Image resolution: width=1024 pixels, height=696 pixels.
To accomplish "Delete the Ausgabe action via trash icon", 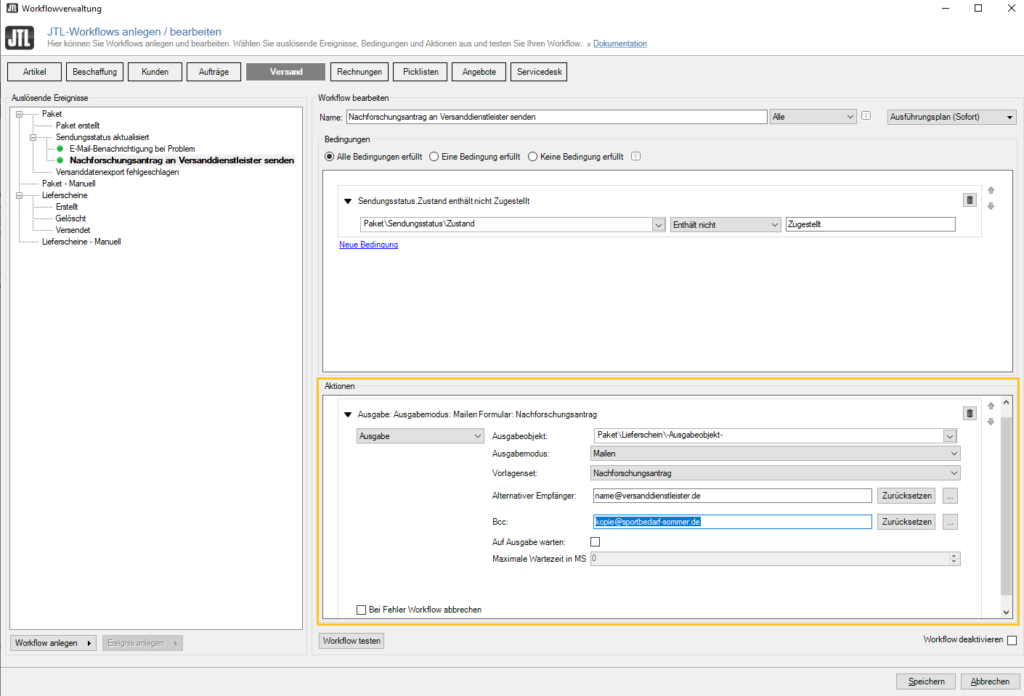I will point(969,413).
